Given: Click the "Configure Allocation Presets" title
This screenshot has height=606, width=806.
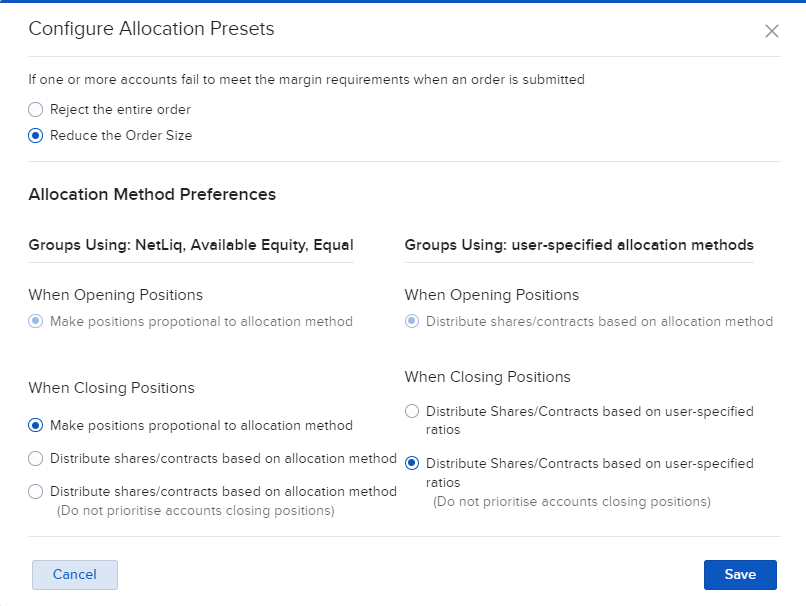Looking at the screenshot, I should [x=151, y=29].
